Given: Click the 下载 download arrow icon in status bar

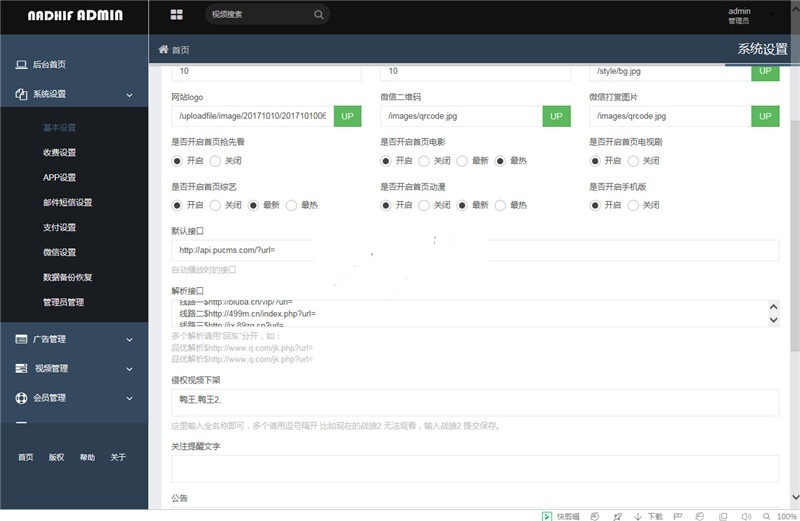Looking at the screenshot, I should pos(639,516).
